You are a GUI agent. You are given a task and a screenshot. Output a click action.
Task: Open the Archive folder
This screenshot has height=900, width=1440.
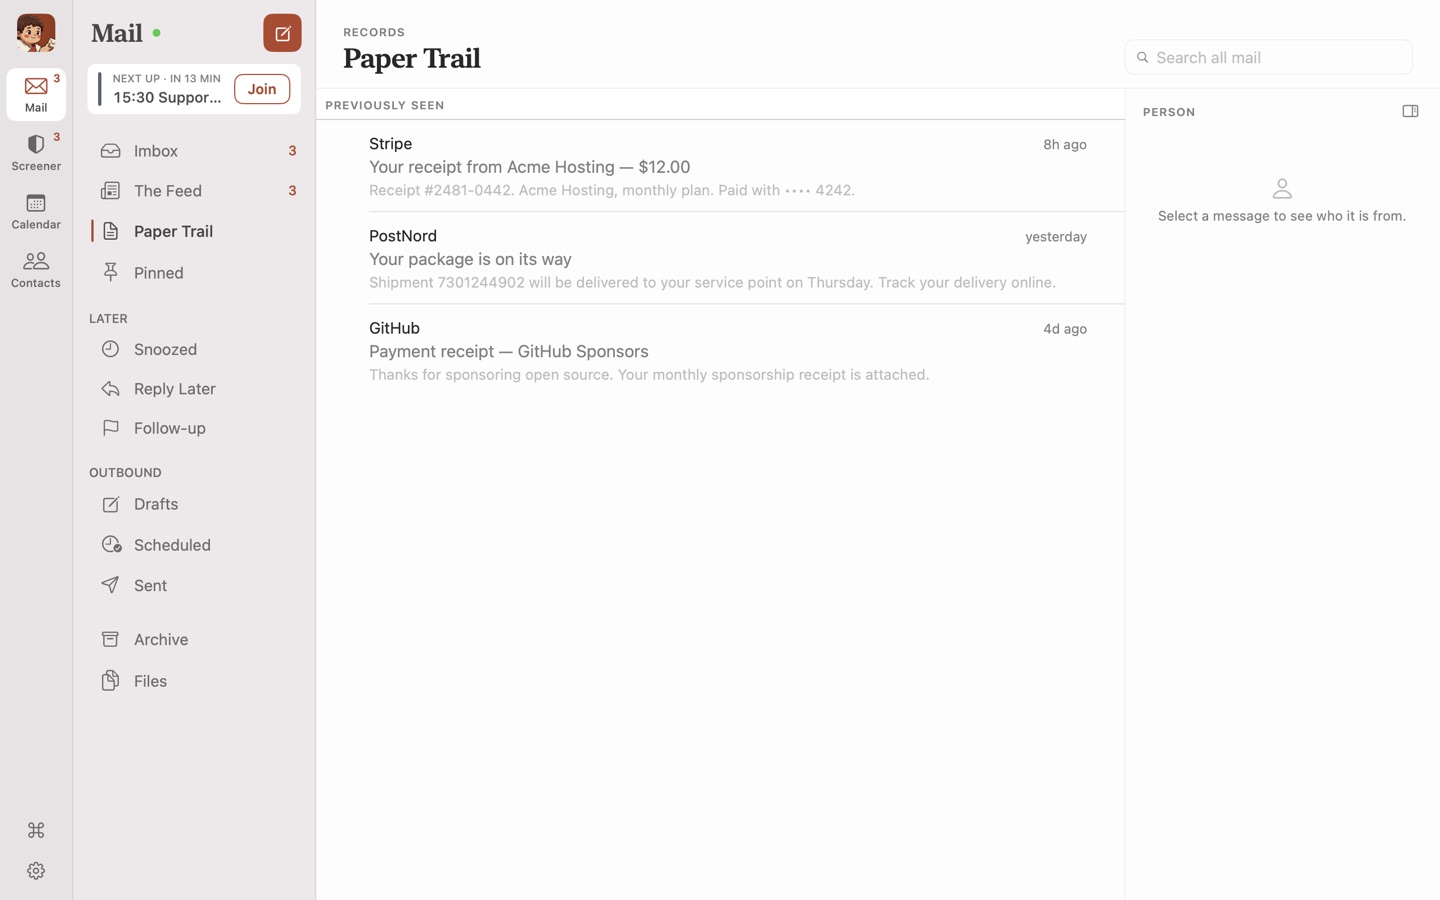[194, 639]
